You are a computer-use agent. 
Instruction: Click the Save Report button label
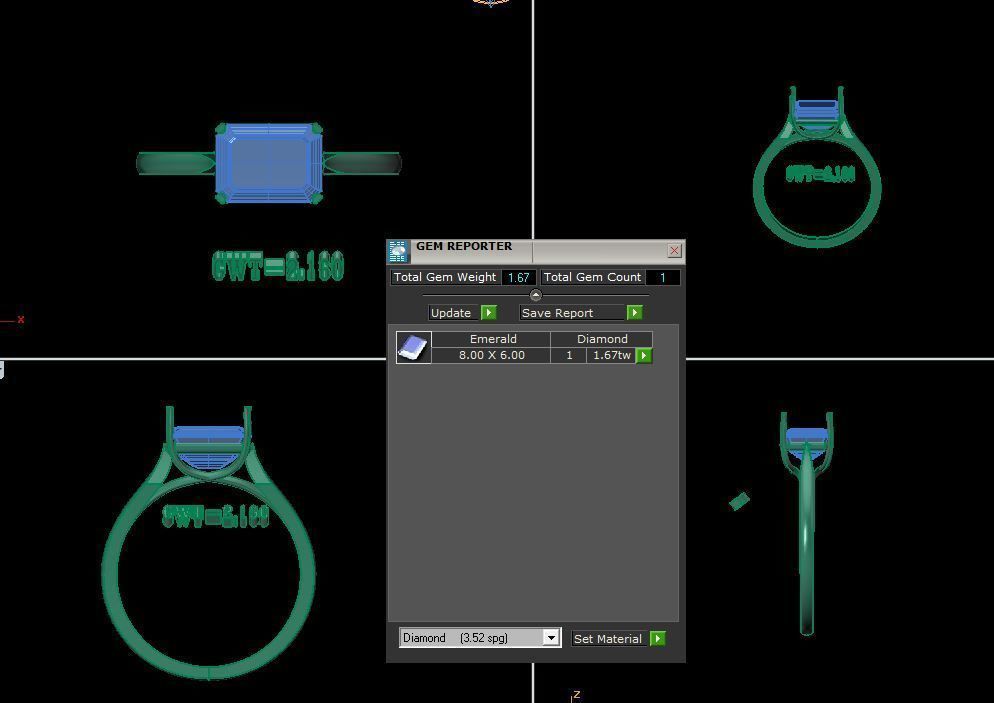[x=573, y=313]
